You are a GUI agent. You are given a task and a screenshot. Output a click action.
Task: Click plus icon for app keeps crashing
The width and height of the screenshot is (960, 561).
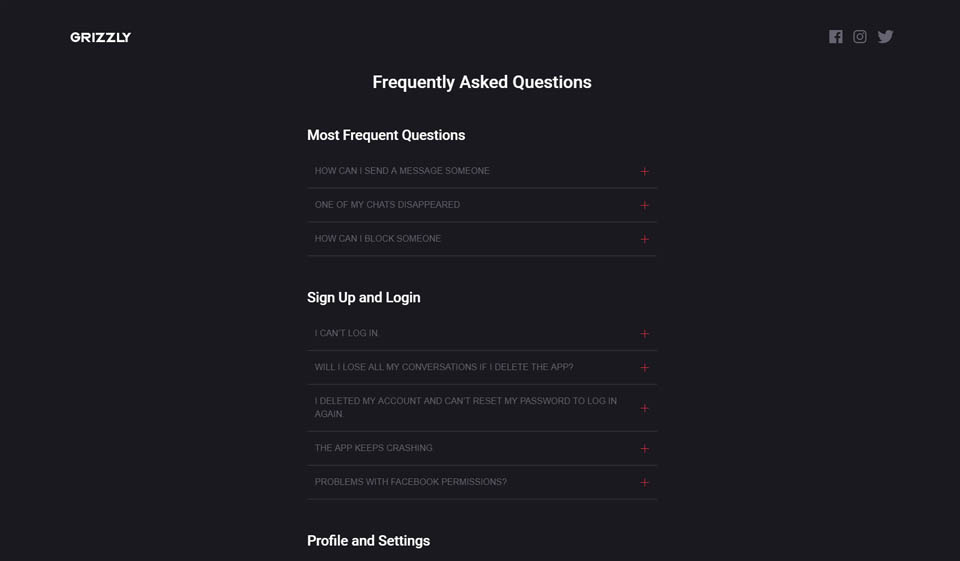point(644,449)
